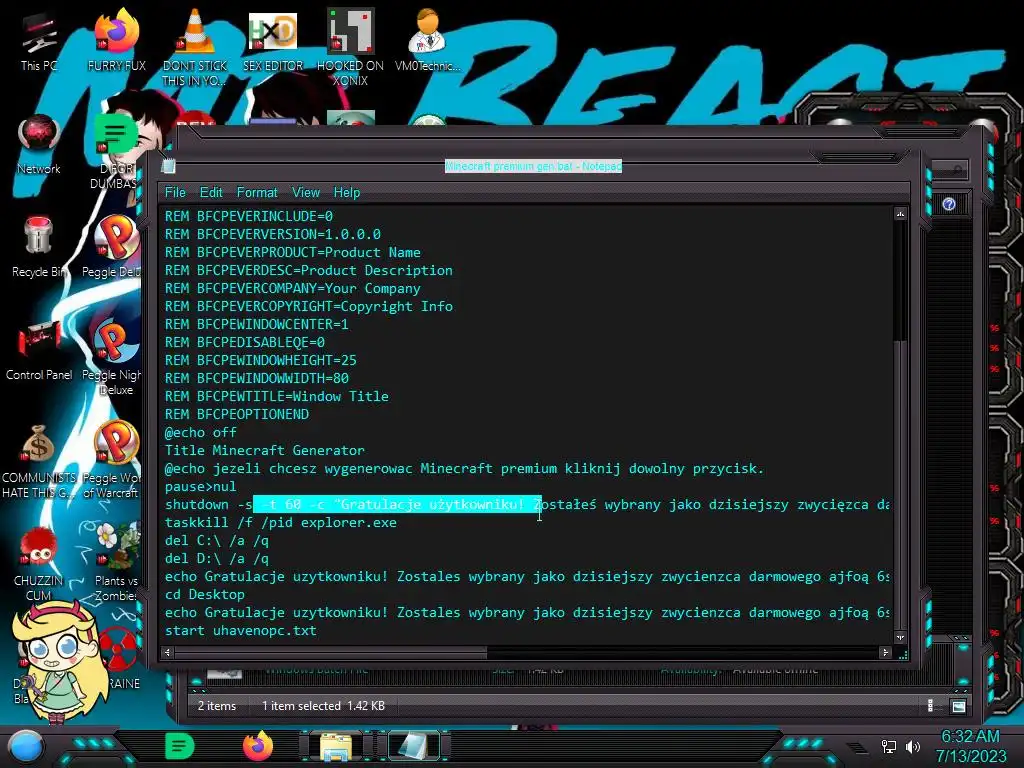Click the Star Butterfly cartoon desktop gadget

coord(59,660)
